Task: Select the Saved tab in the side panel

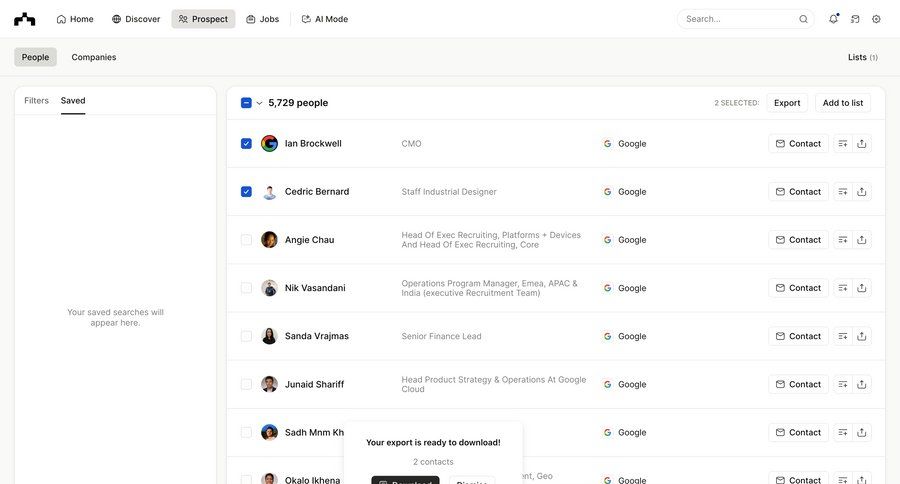Action: pyautogui.click(x=73, y=100)
